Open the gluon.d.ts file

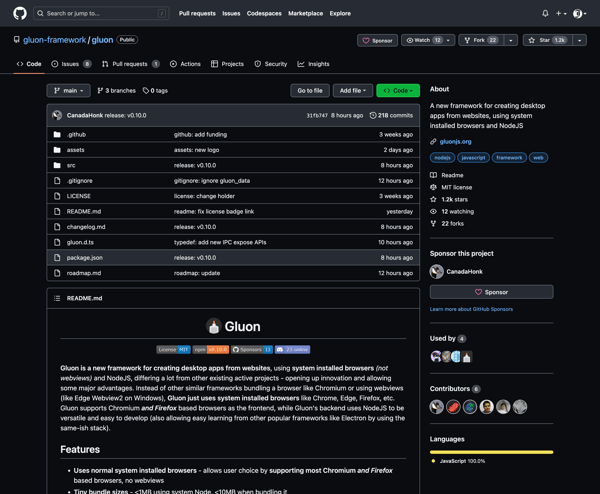pos(80,242)
